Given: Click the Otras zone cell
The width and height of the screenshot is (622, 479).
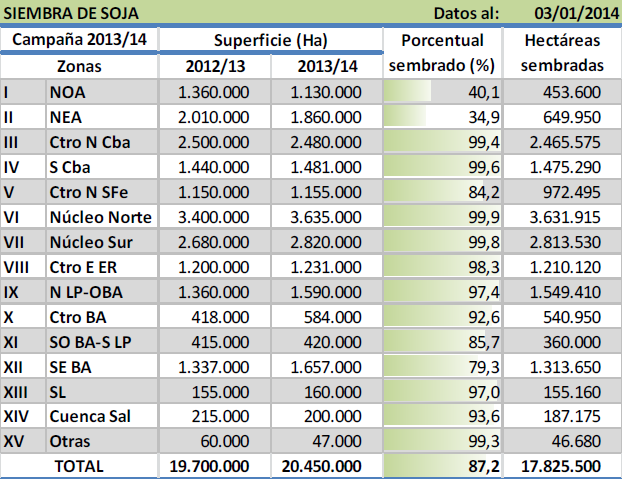Looking at the screenshot, I should coord(100,440).
